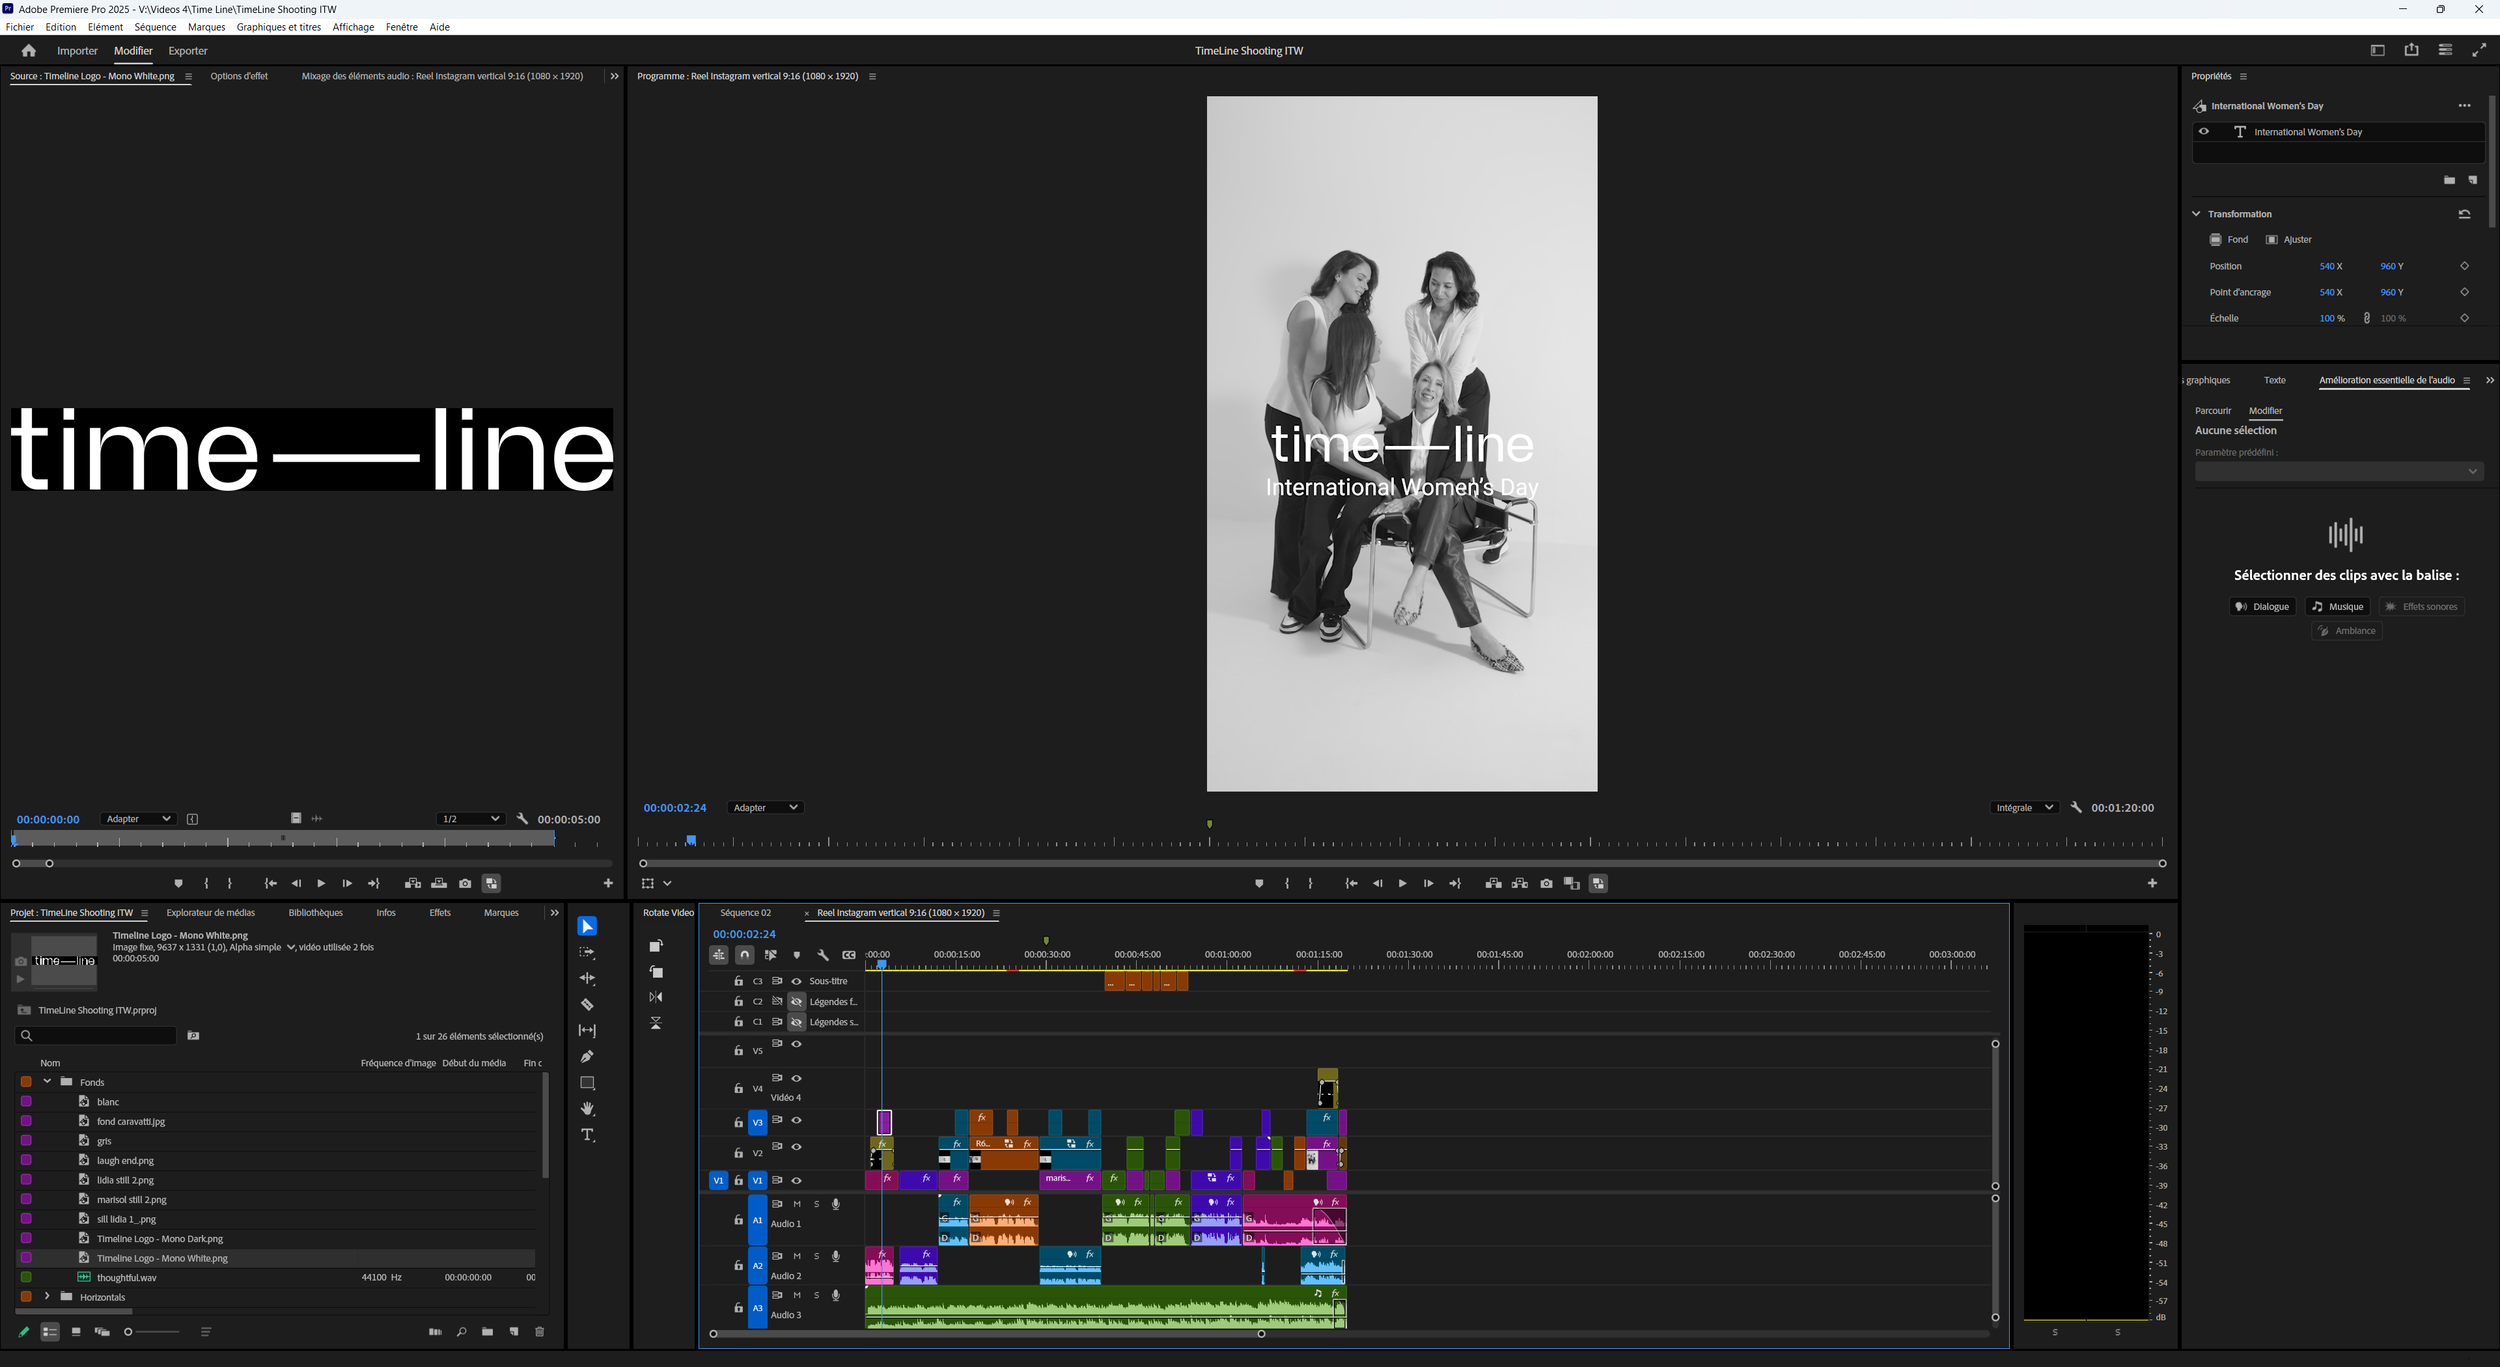Click the Project panel search field
Viewport: 2500px width, 1367px height.
click(x=97, y=1036)
